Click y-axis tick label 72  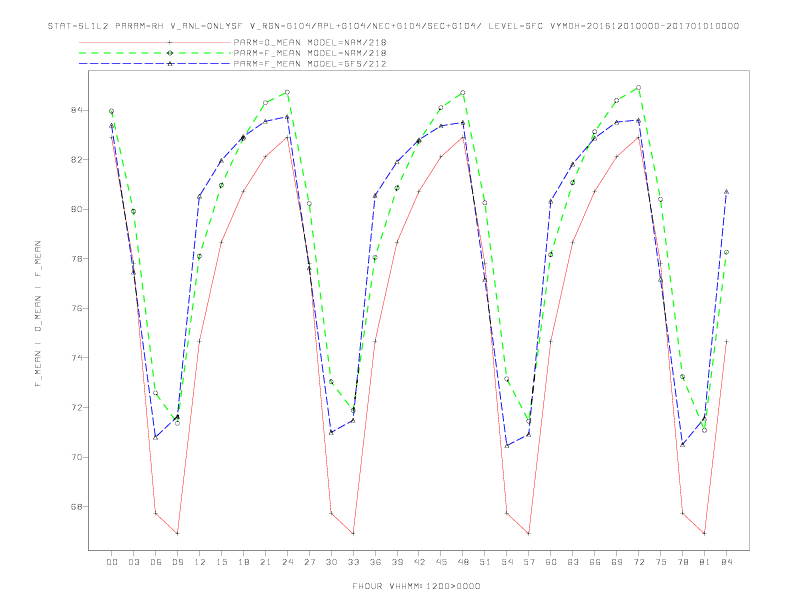click(x=75, y=407)
